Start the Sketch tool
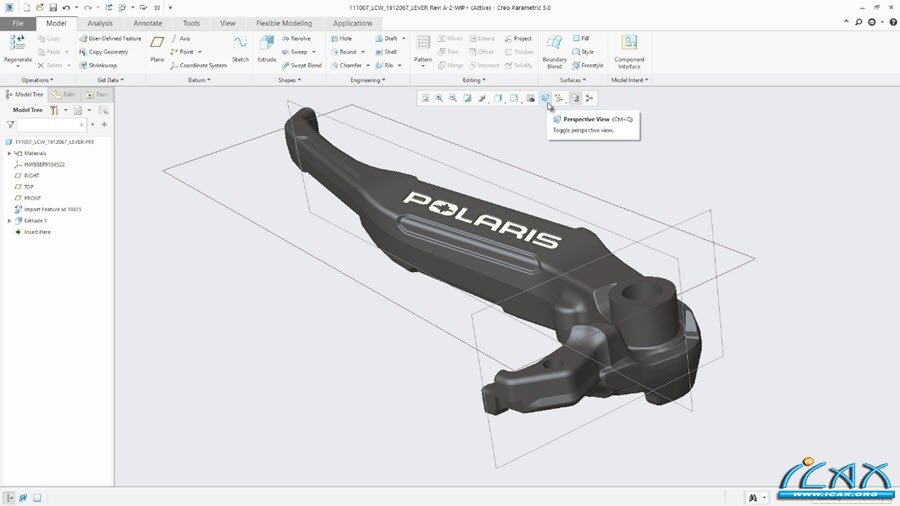The width and height of the screenshot is (900, 506). 240,48
